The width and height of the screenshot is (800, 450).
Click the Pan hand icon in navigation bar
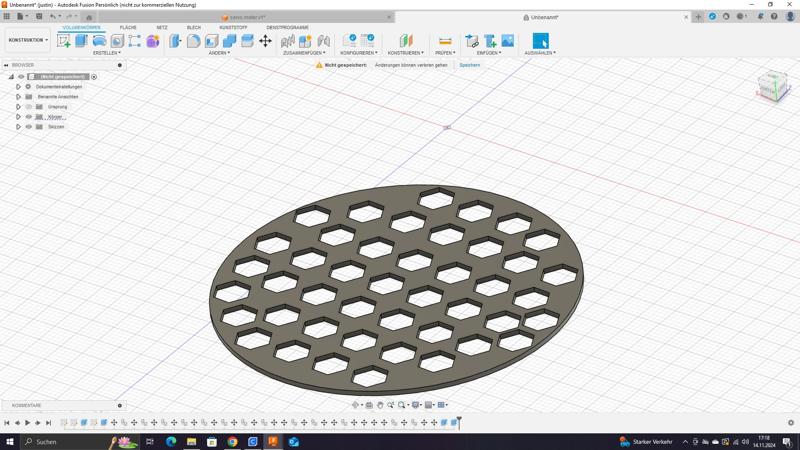tap(380, 405)
